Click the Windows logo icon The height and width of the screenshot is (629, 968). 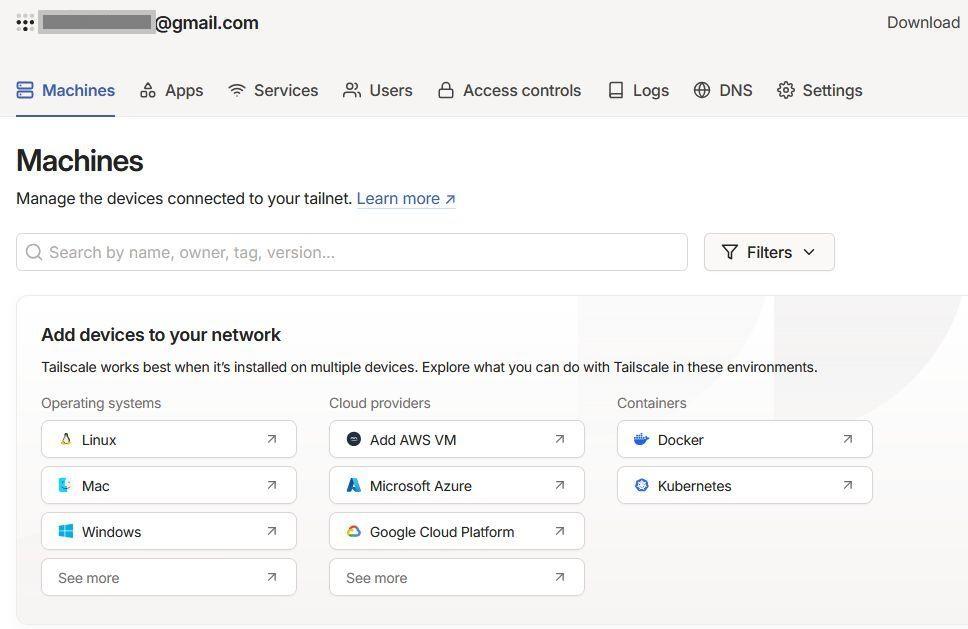click(x=65, y=531)
